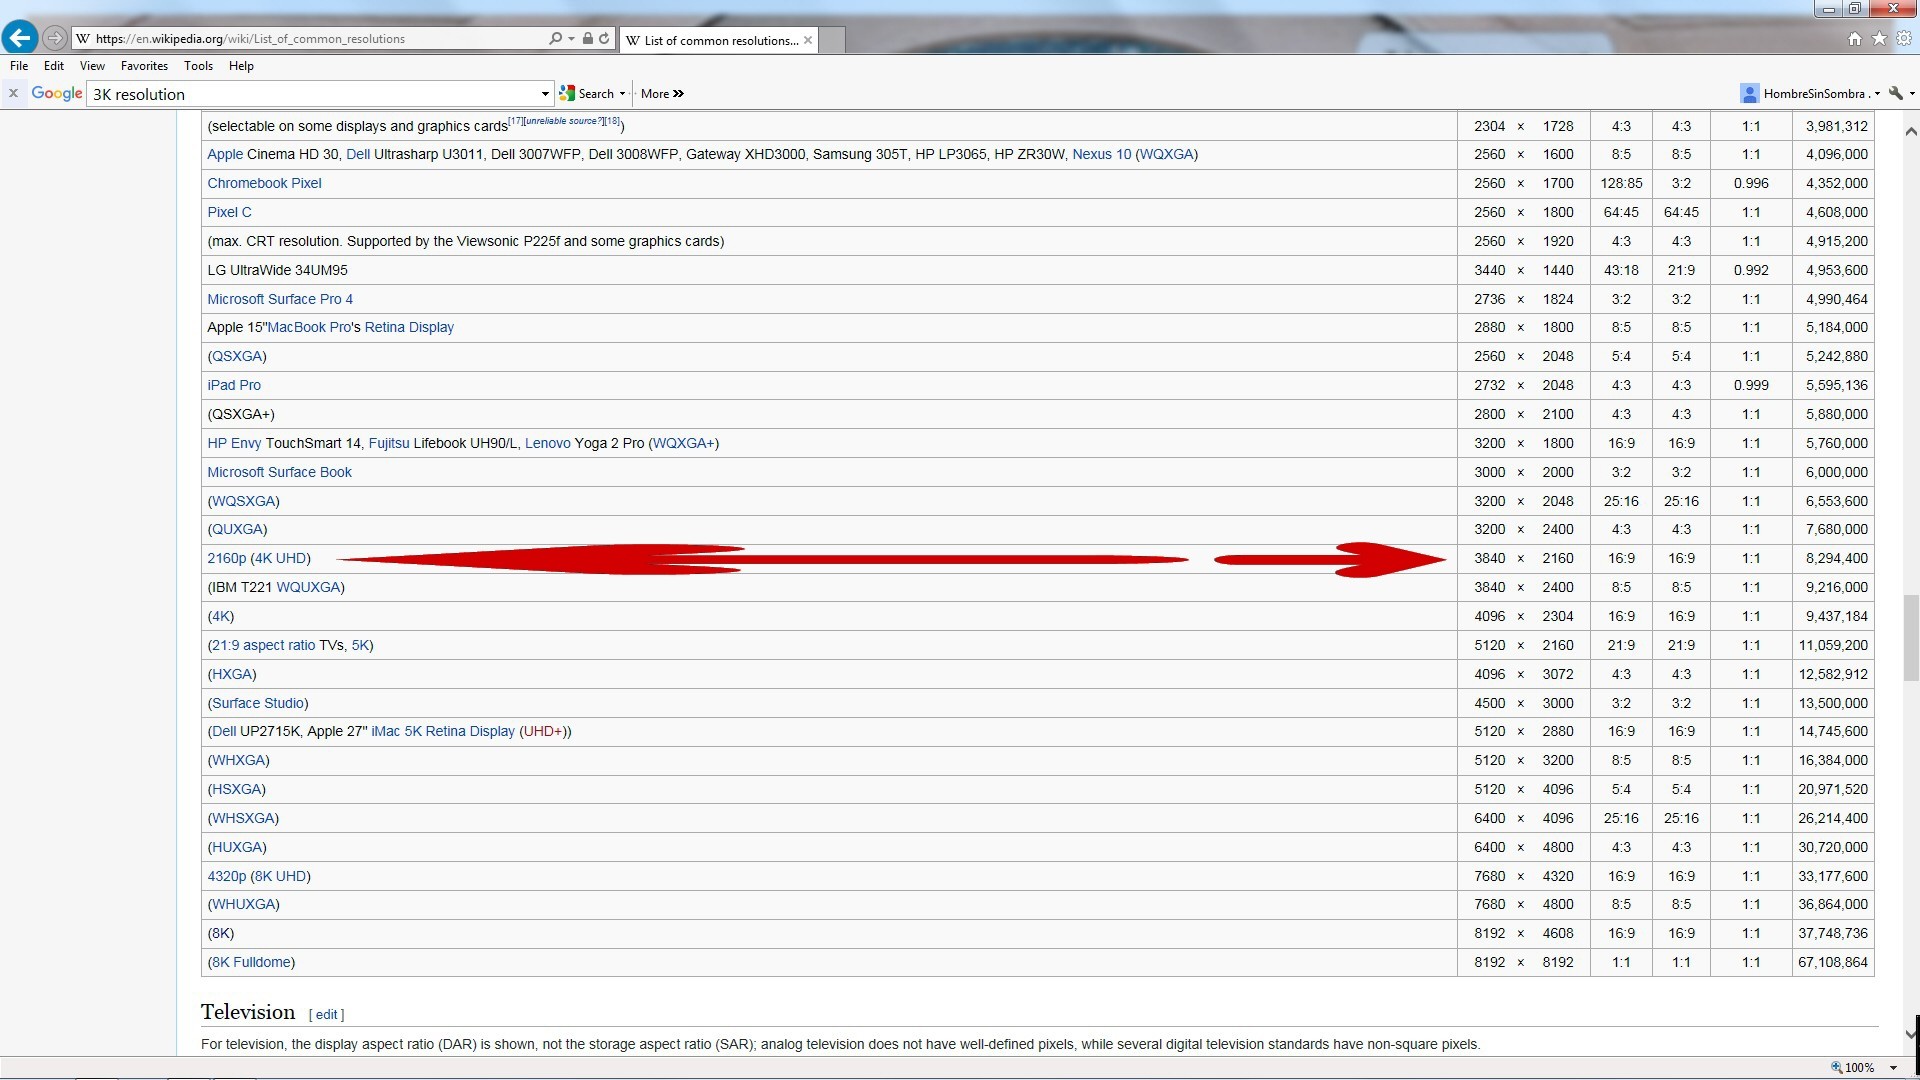The height and width of the screenshot is (1080, 1920).
Task: Click the HombreSinSombra profile avatar icon
Action: [x=1749, y=93]
